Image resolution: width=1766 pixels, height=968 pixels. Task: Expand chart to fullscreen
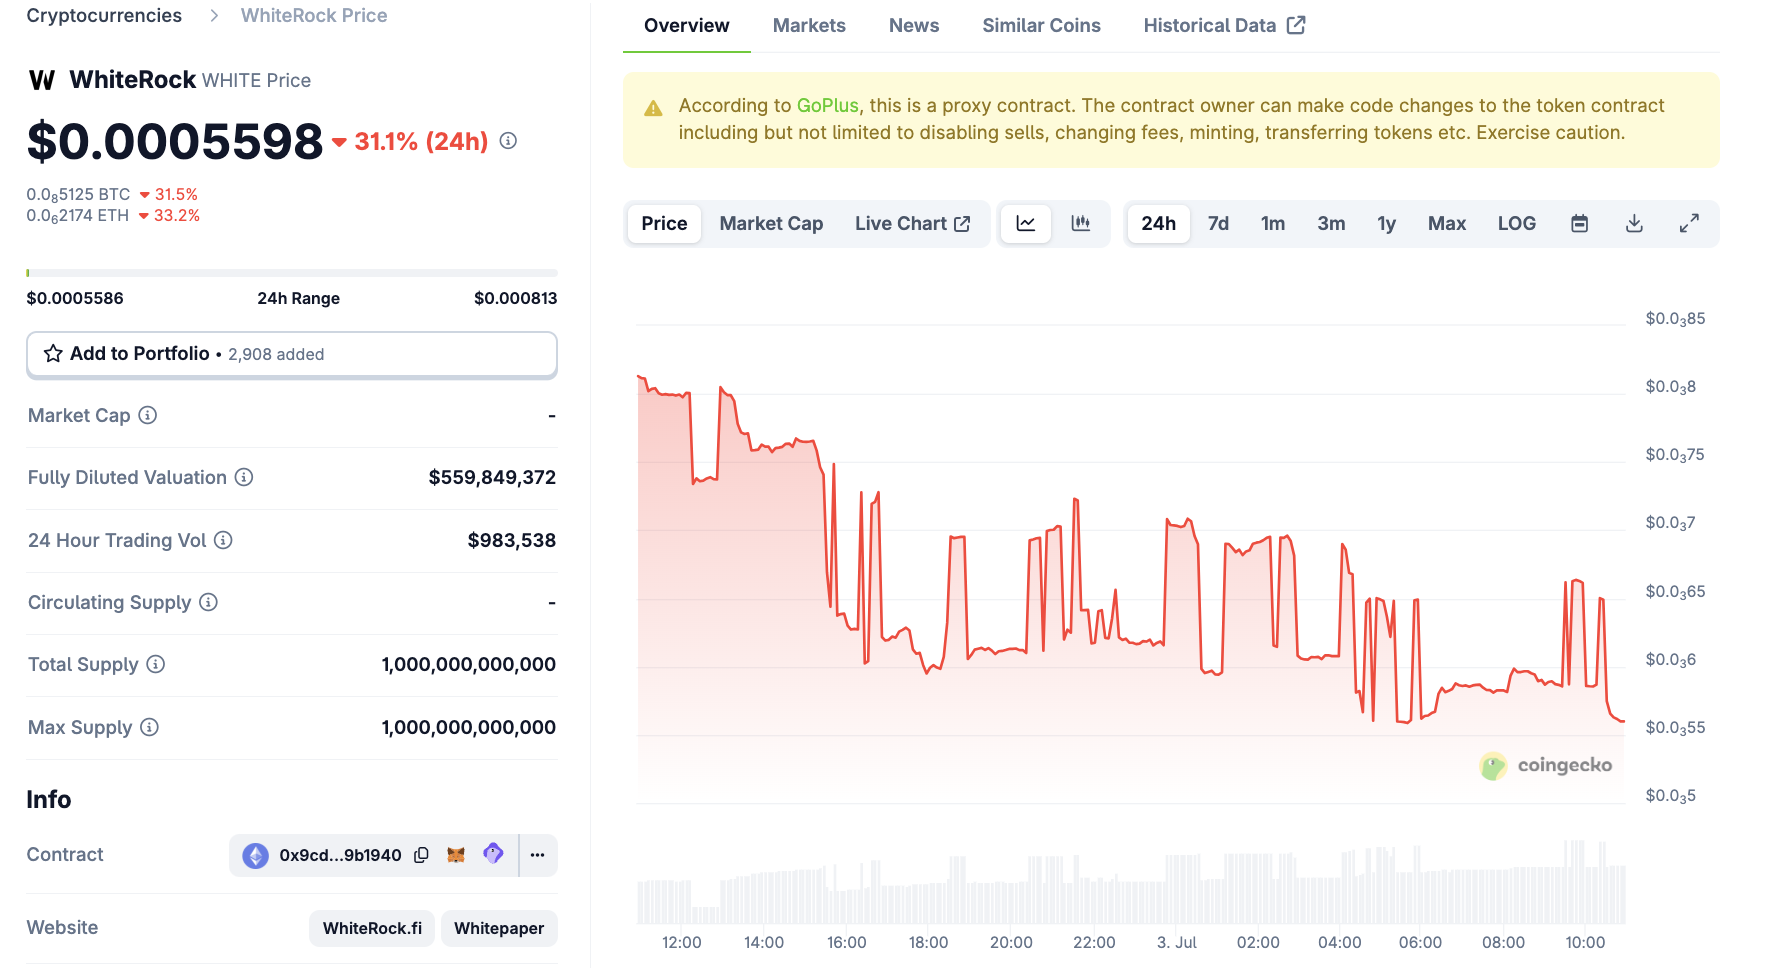(1689, 224)
